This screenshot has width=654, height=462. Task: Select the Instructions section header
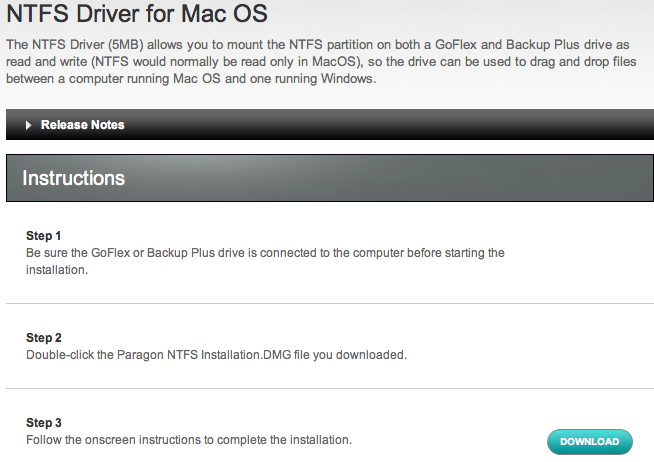pyautogui.click(x=330, y=178)
